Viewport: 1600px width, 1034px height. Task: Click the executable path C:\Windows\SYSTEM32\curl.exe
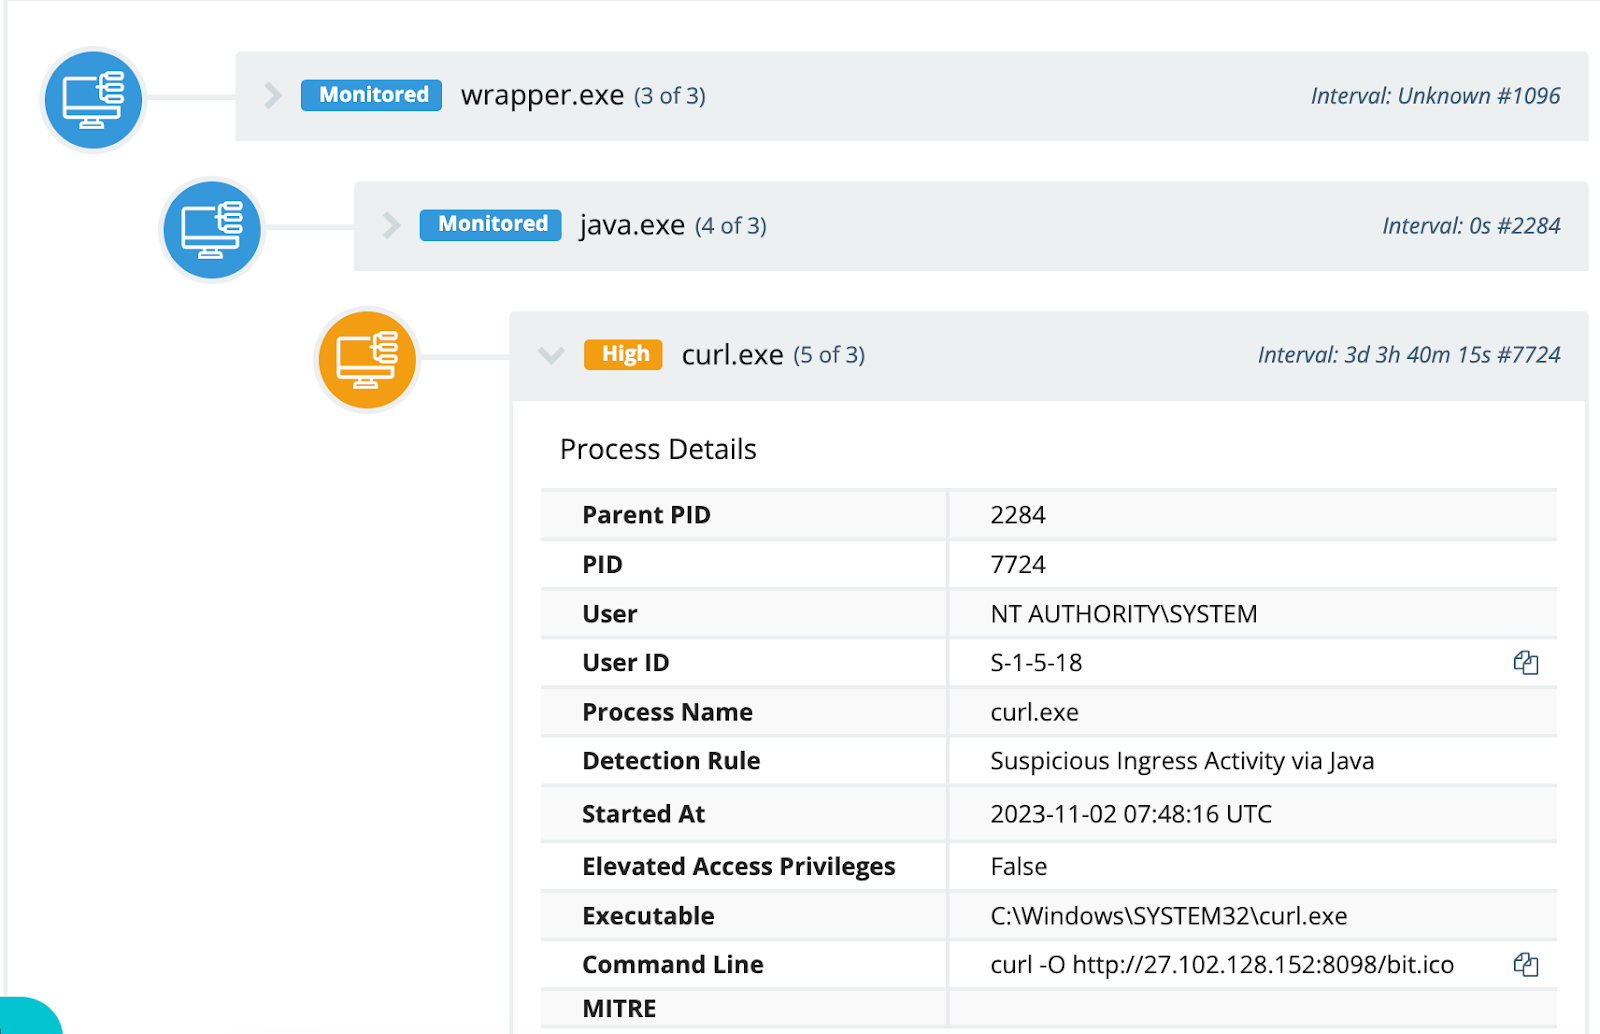(x=1168, y=915)
